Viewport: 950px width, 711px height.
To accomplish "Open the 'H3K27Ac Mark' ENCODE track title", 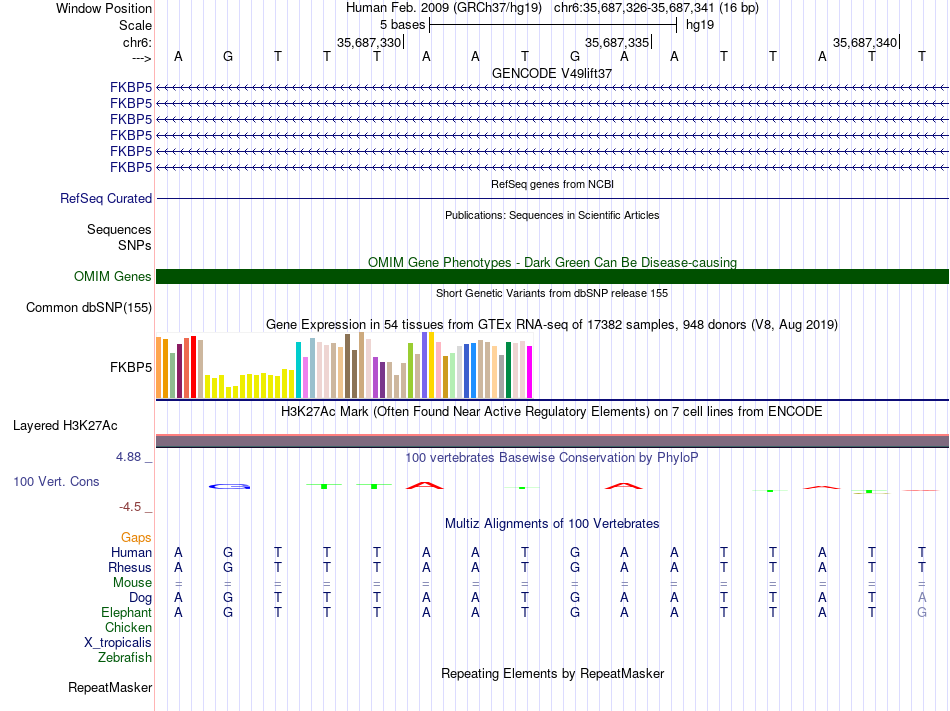I will (552, 412).
